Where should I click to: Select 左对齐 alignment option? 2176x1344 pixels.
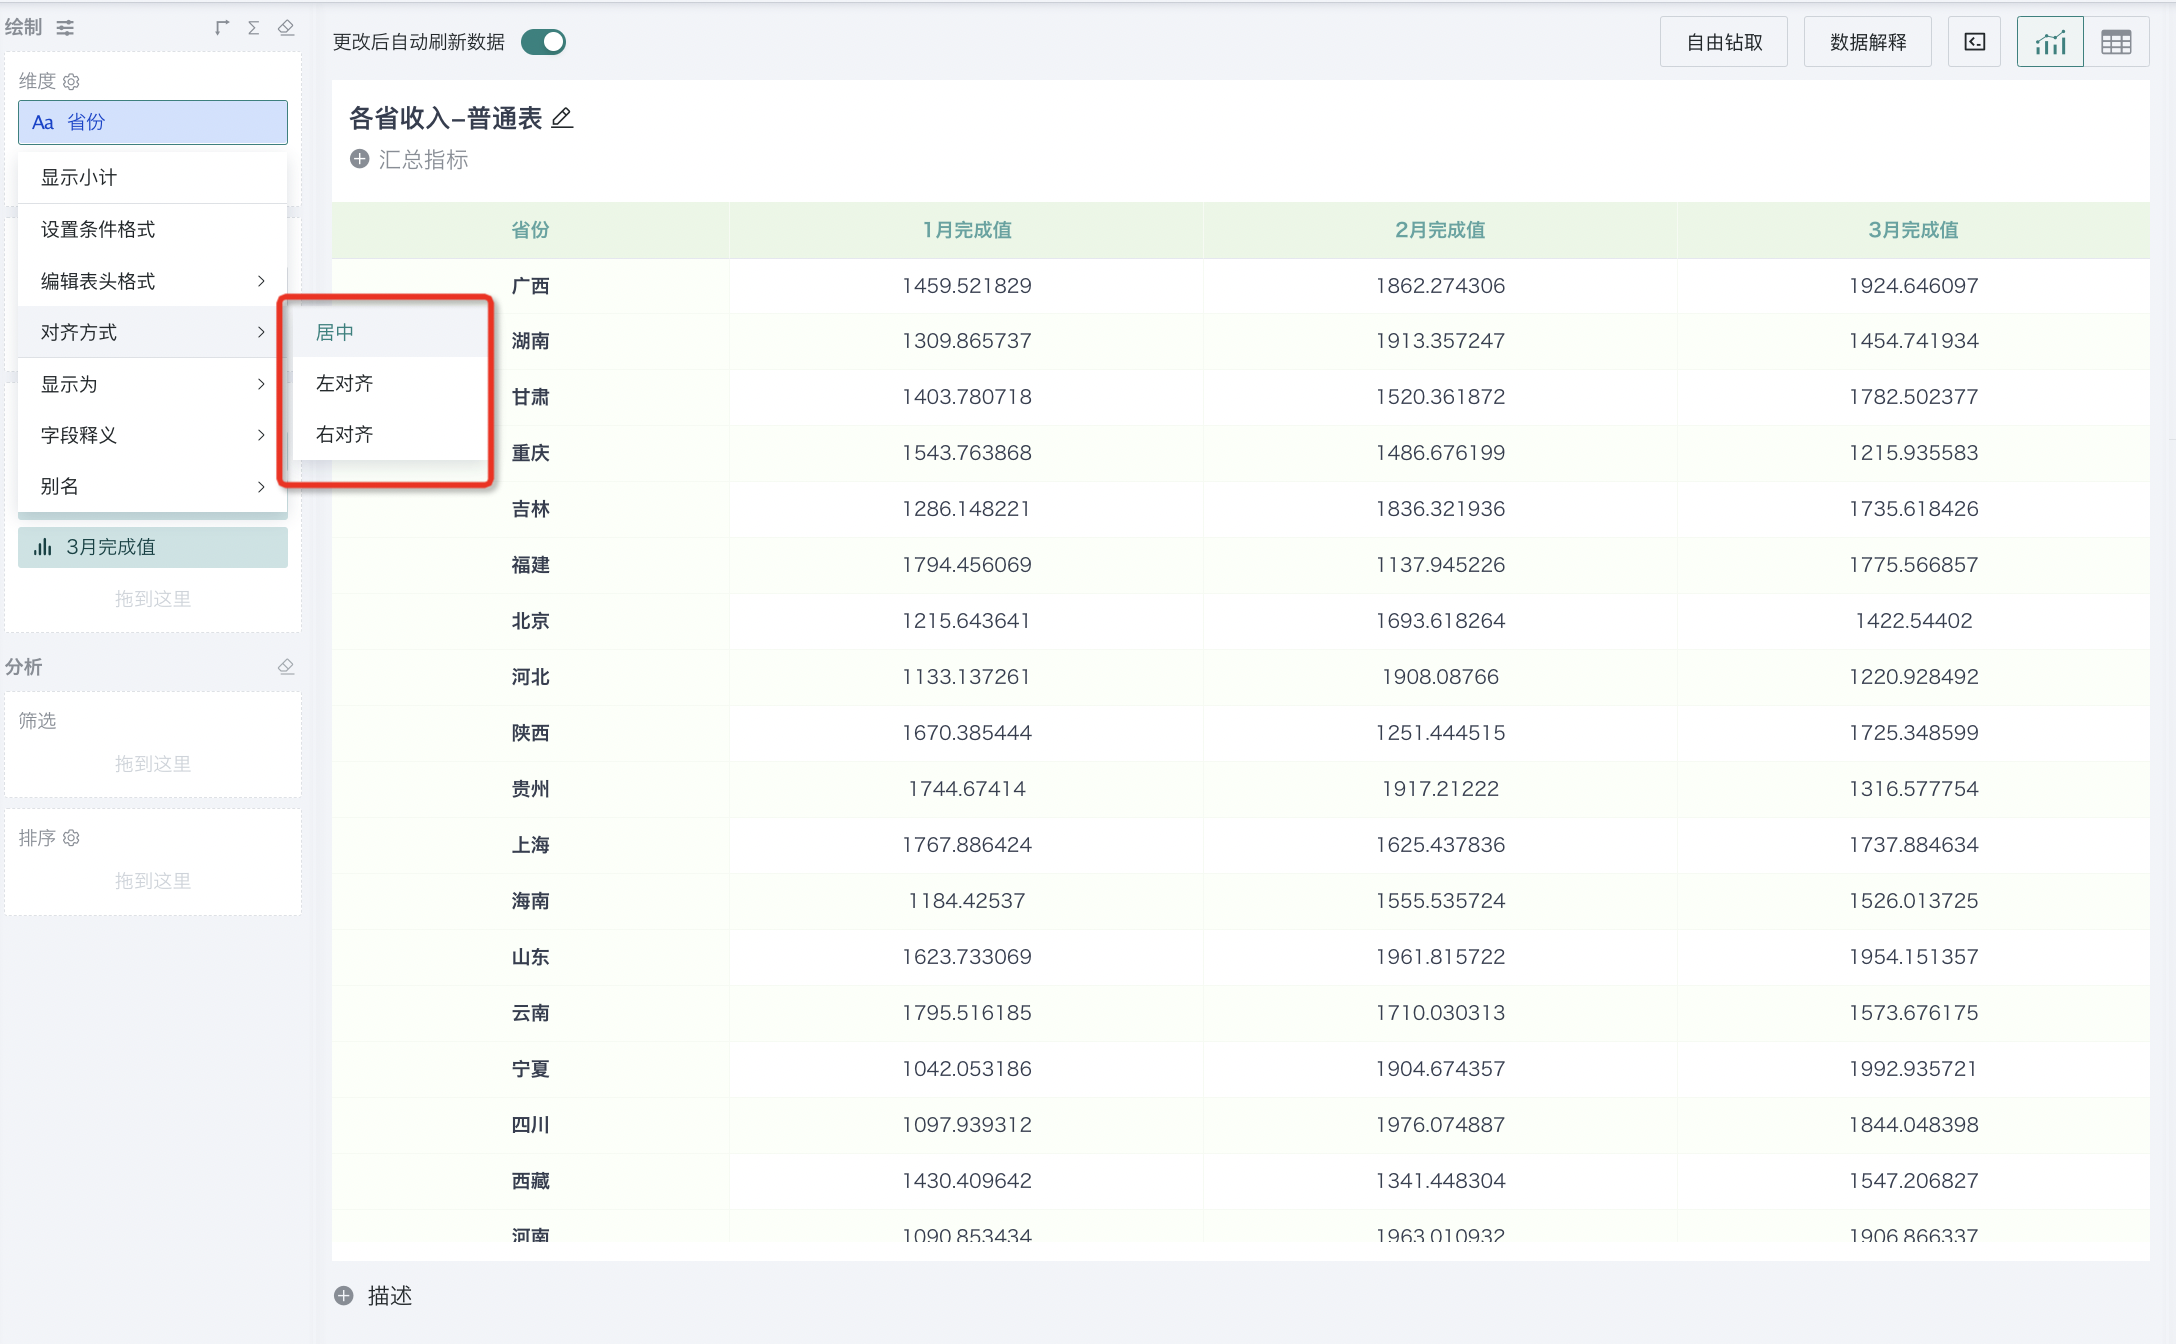click(345, 383)
